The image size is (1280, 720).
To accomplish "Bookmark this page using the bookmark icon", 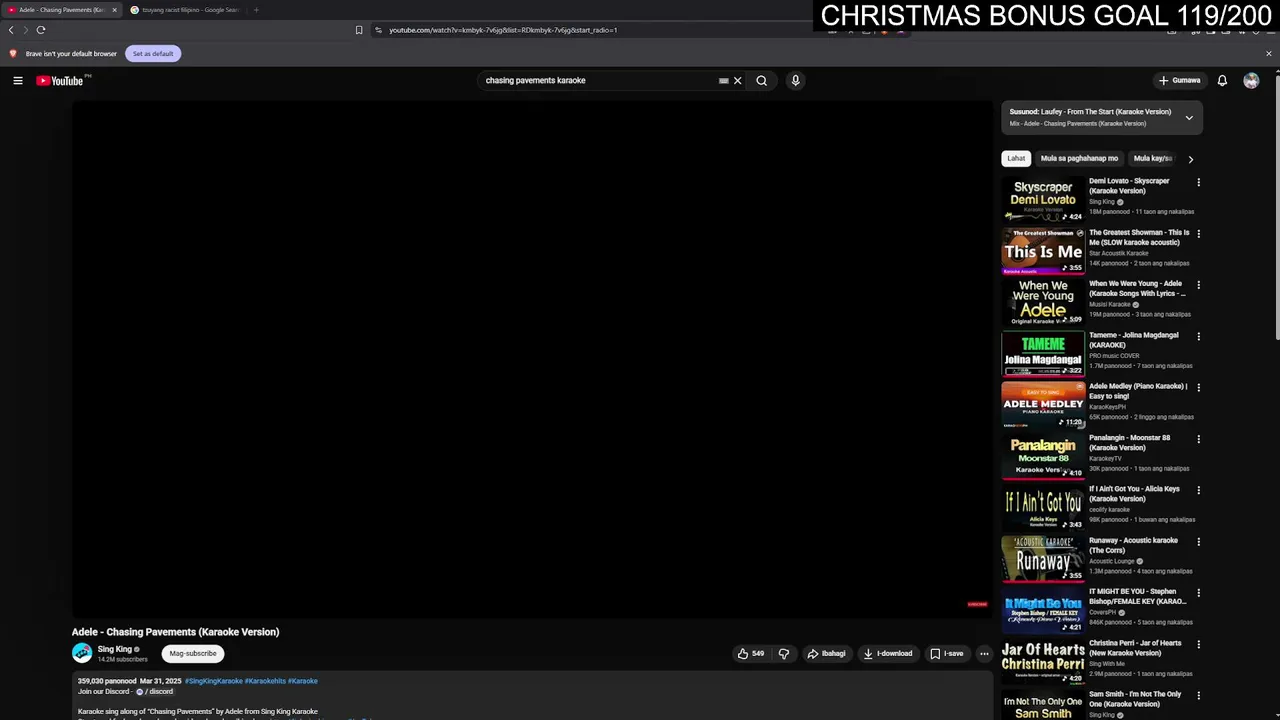I will coord(359,30).
